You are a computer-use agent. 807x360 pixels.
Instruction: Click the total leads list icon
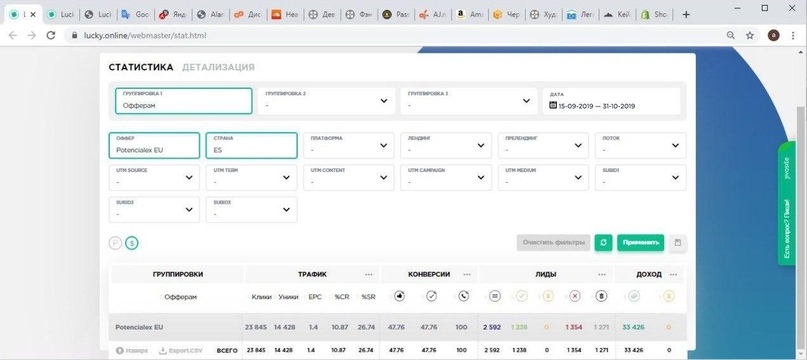tap(495, 296)
